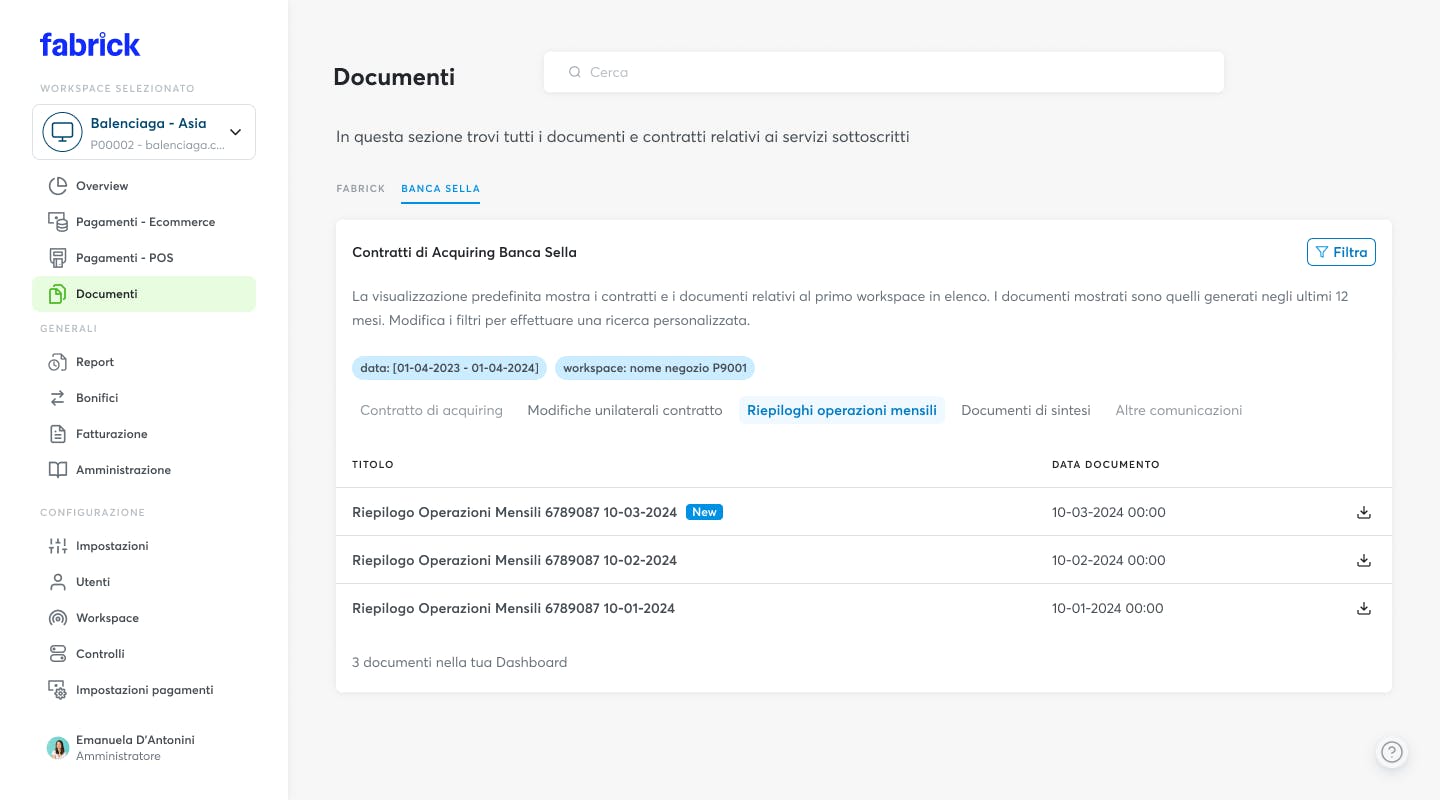The image size is (1440, 800).
Task: Click the user name Emanuela D'Antonini
Action: (135, 740)
